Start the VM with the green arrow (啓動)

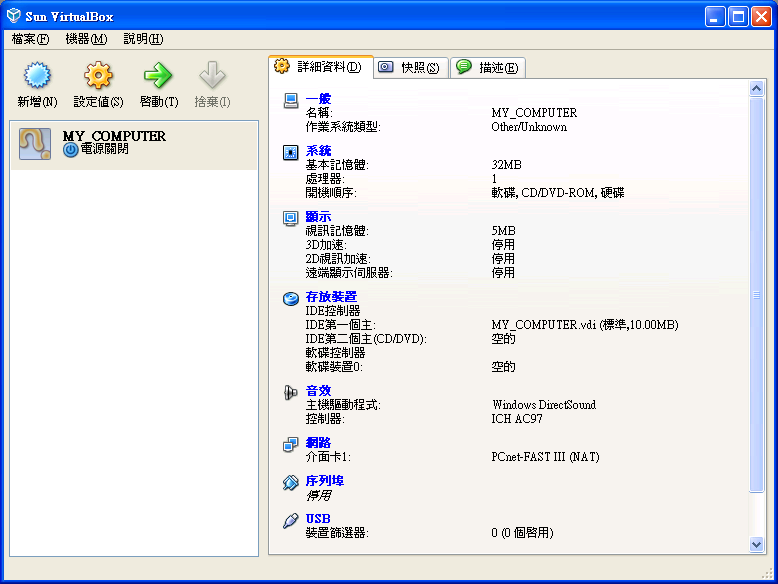tap(158, 75)
